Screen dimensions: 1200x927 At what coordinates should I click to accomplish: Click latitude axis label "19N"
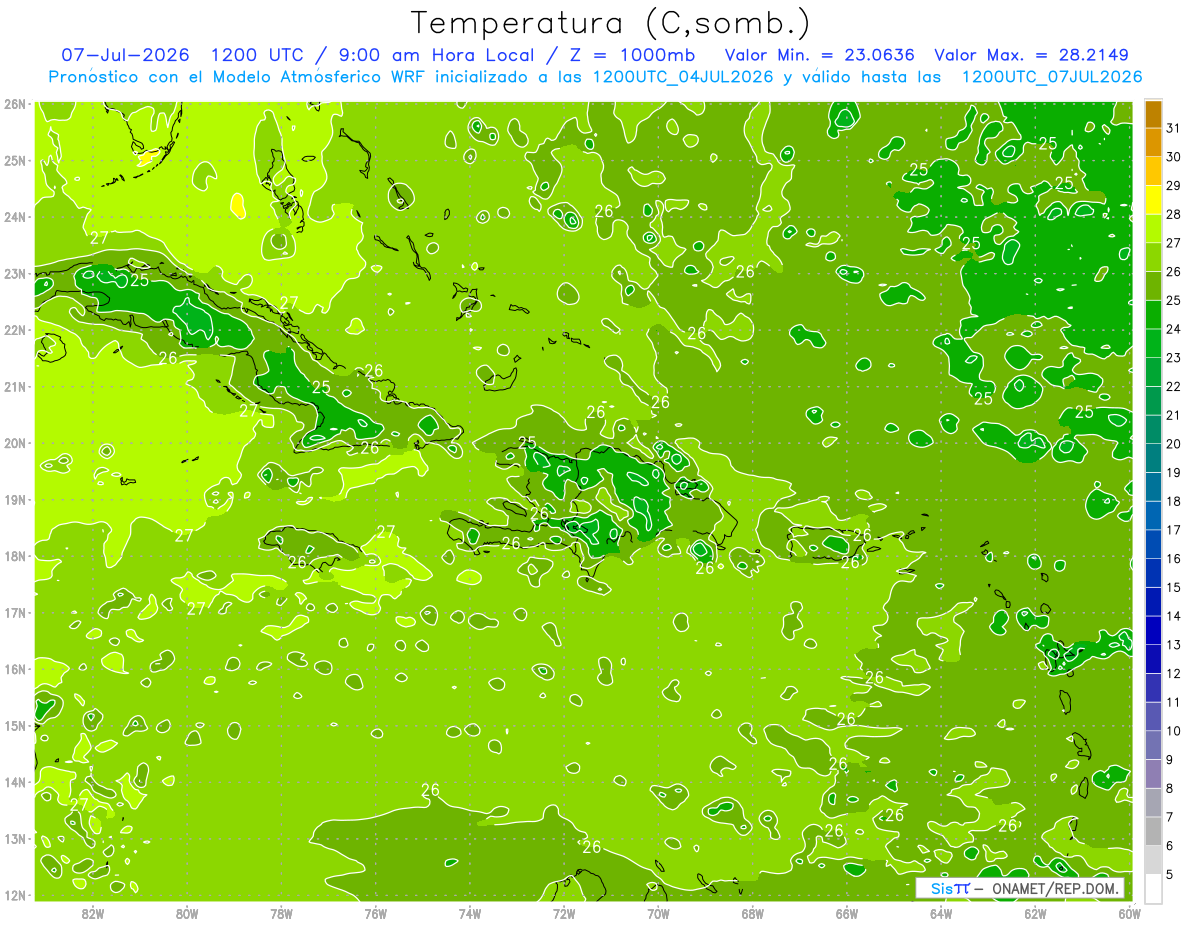click(x=14, y=499)
